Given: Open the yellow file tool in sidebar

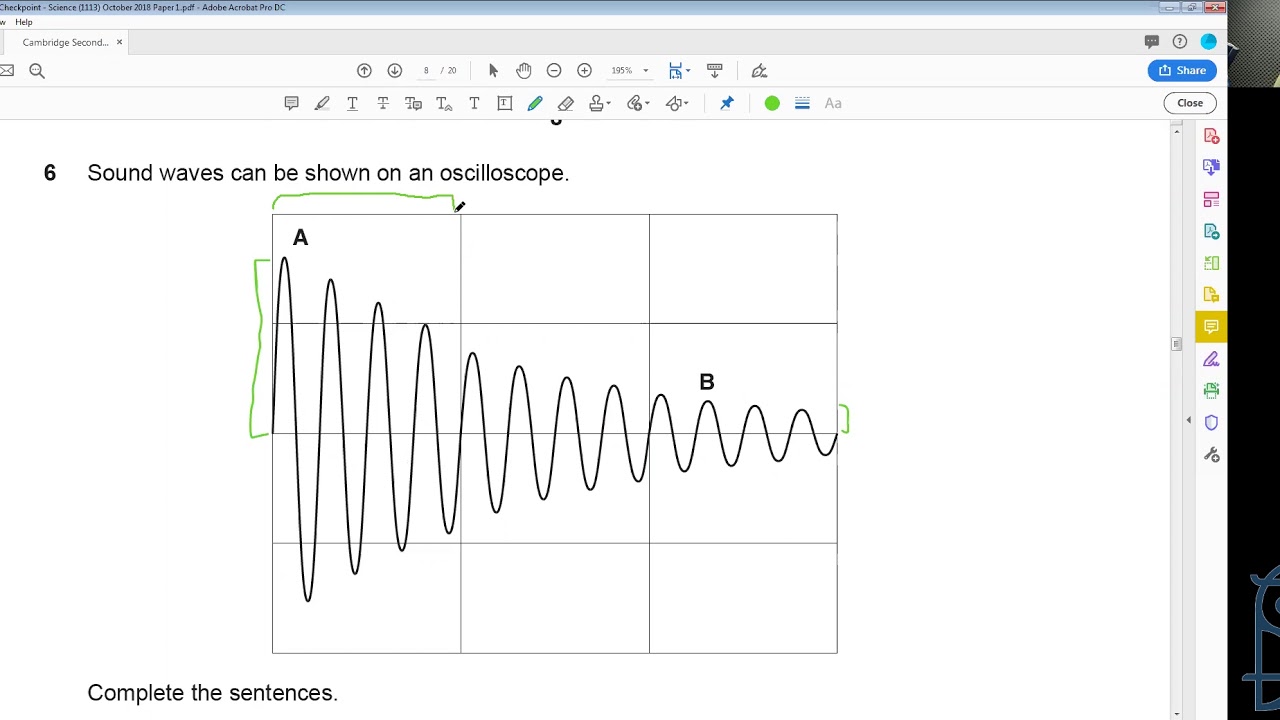Looking at the screenshot, I should click(x=1211, y=295).
